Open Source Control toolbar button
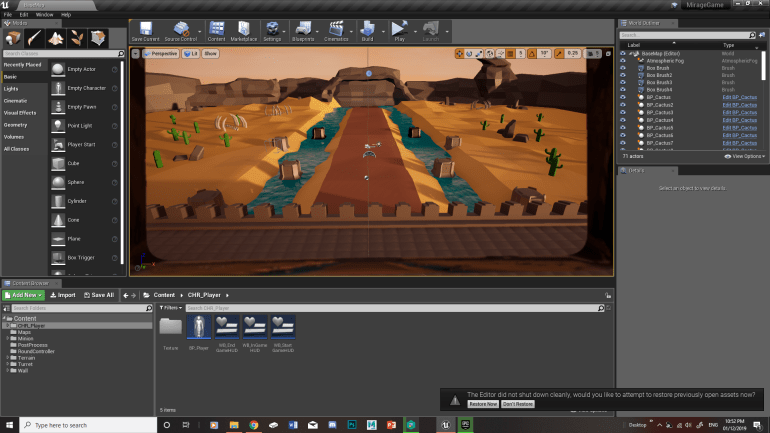 [181, 31]
